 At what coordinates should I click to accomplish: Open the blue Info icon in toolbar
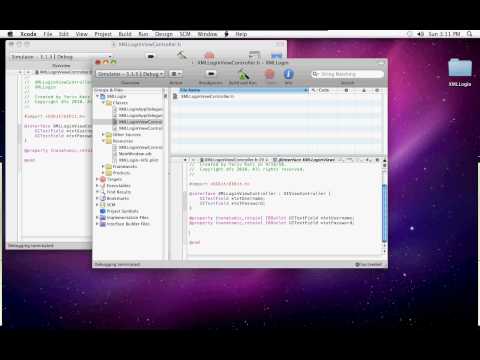(288, 74)
